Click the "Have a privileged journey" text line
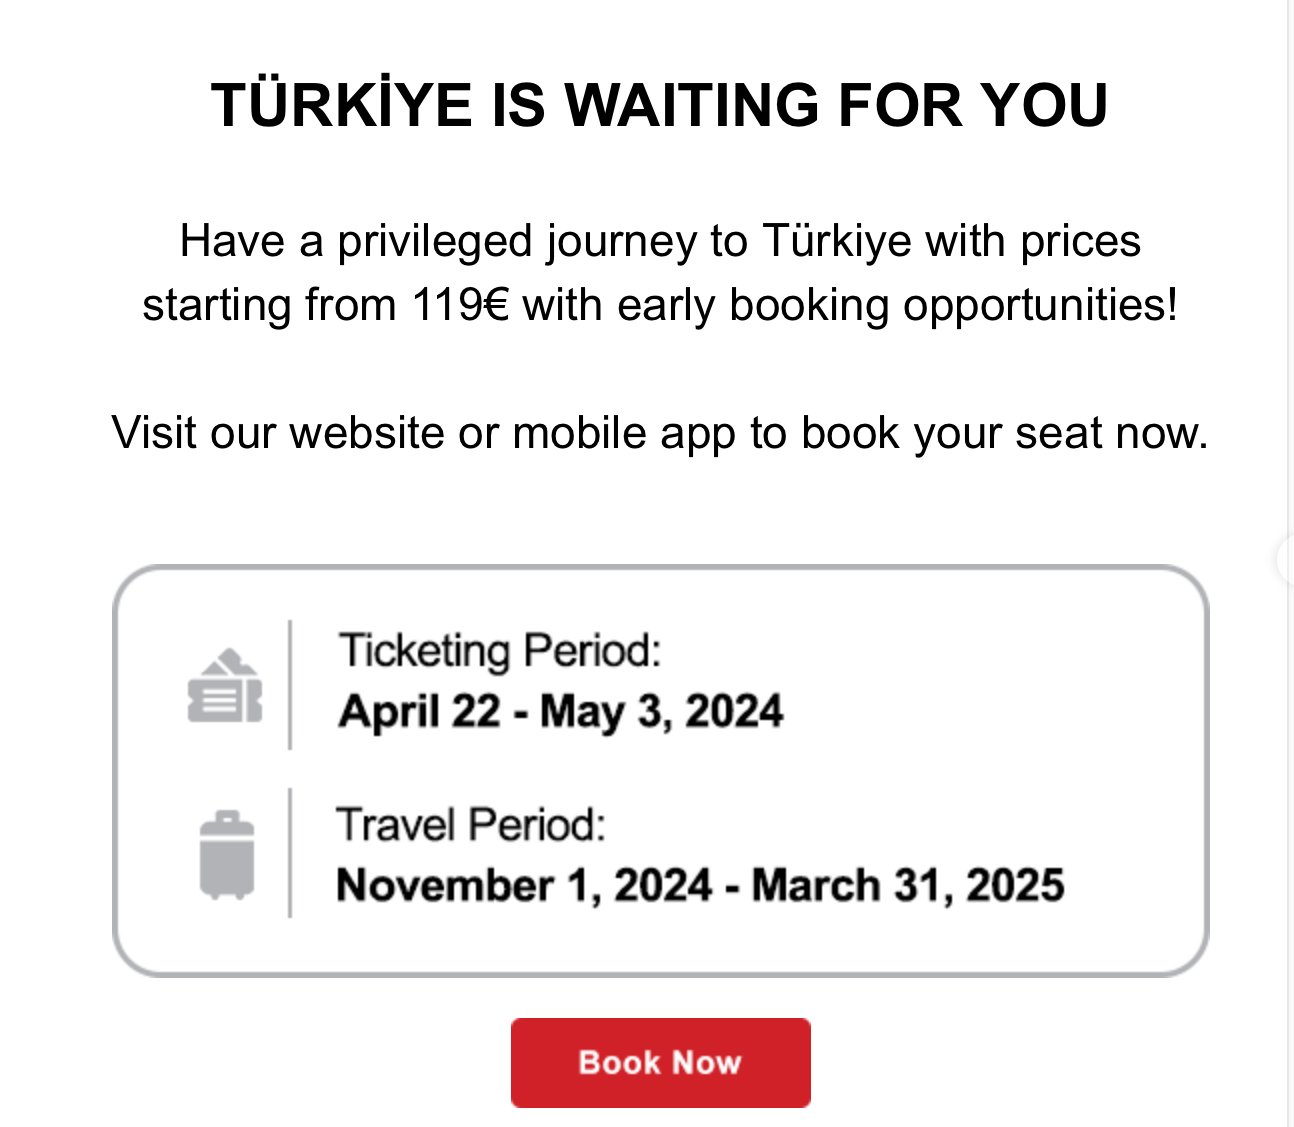1294x1127 pixels. 400,241
